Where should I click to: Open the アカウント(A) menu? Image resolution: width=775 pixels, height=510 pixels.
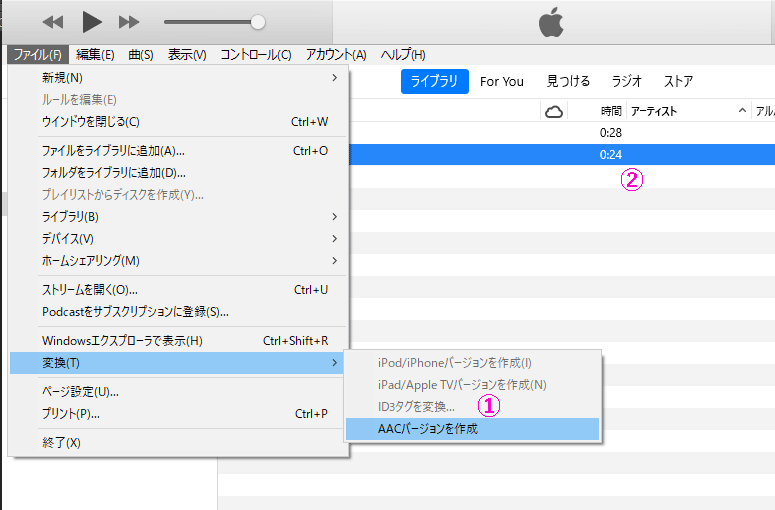pyautogui.click(x=336, y=54)
